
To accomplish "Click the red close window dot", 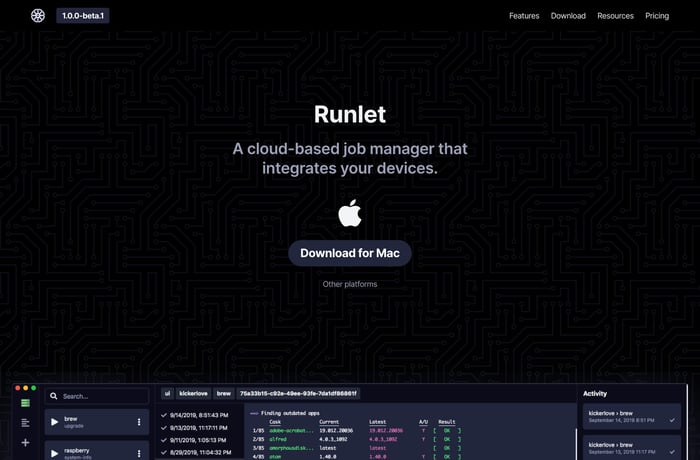I will [18, 388].
